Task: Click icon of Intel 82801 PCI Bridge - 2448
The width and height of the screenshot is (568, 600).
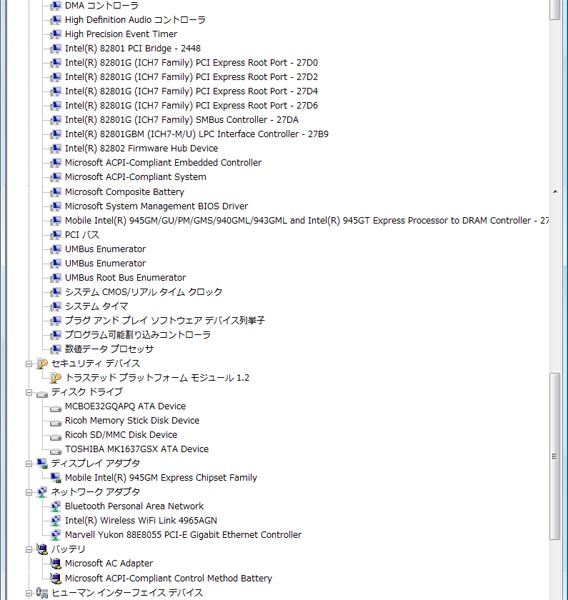Action: tap(55, 49)
